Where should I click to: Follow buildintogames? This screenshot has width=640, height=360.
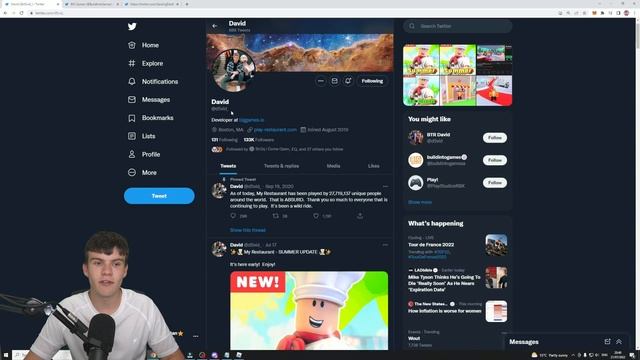coord(495,160)
